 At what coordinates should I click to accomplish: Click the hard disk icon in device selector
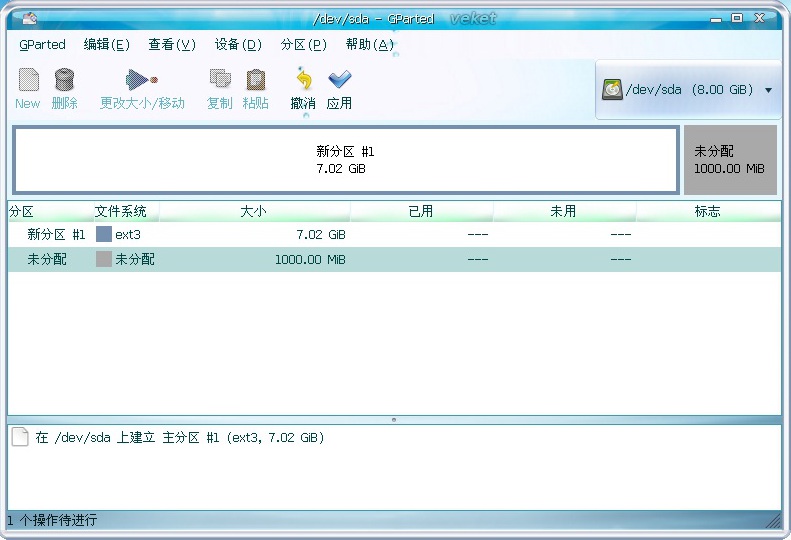pyautogui.click(x=612, y=90)
